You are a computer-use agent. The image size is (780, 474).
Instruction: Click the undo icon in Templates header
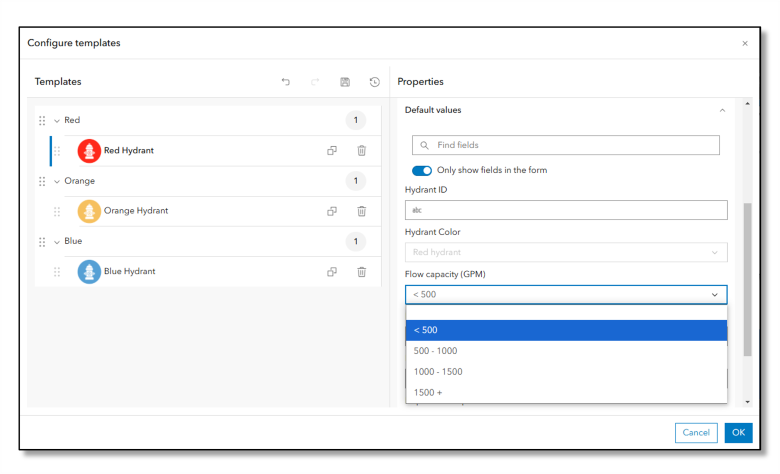coord(286,82)
